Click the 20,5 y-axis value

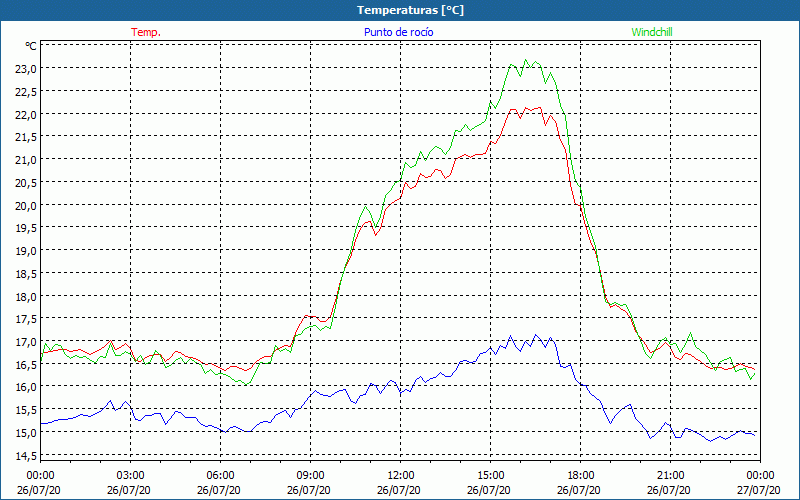tap(26, 182)
